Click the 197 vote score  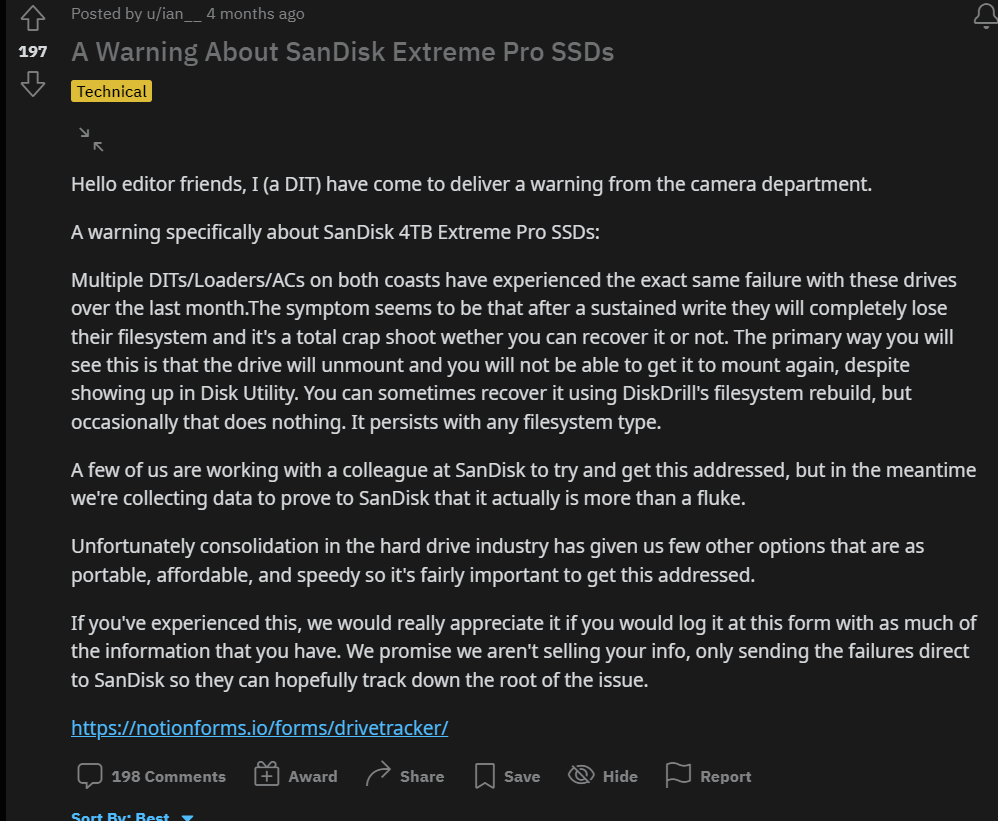(x=32, y=52)
